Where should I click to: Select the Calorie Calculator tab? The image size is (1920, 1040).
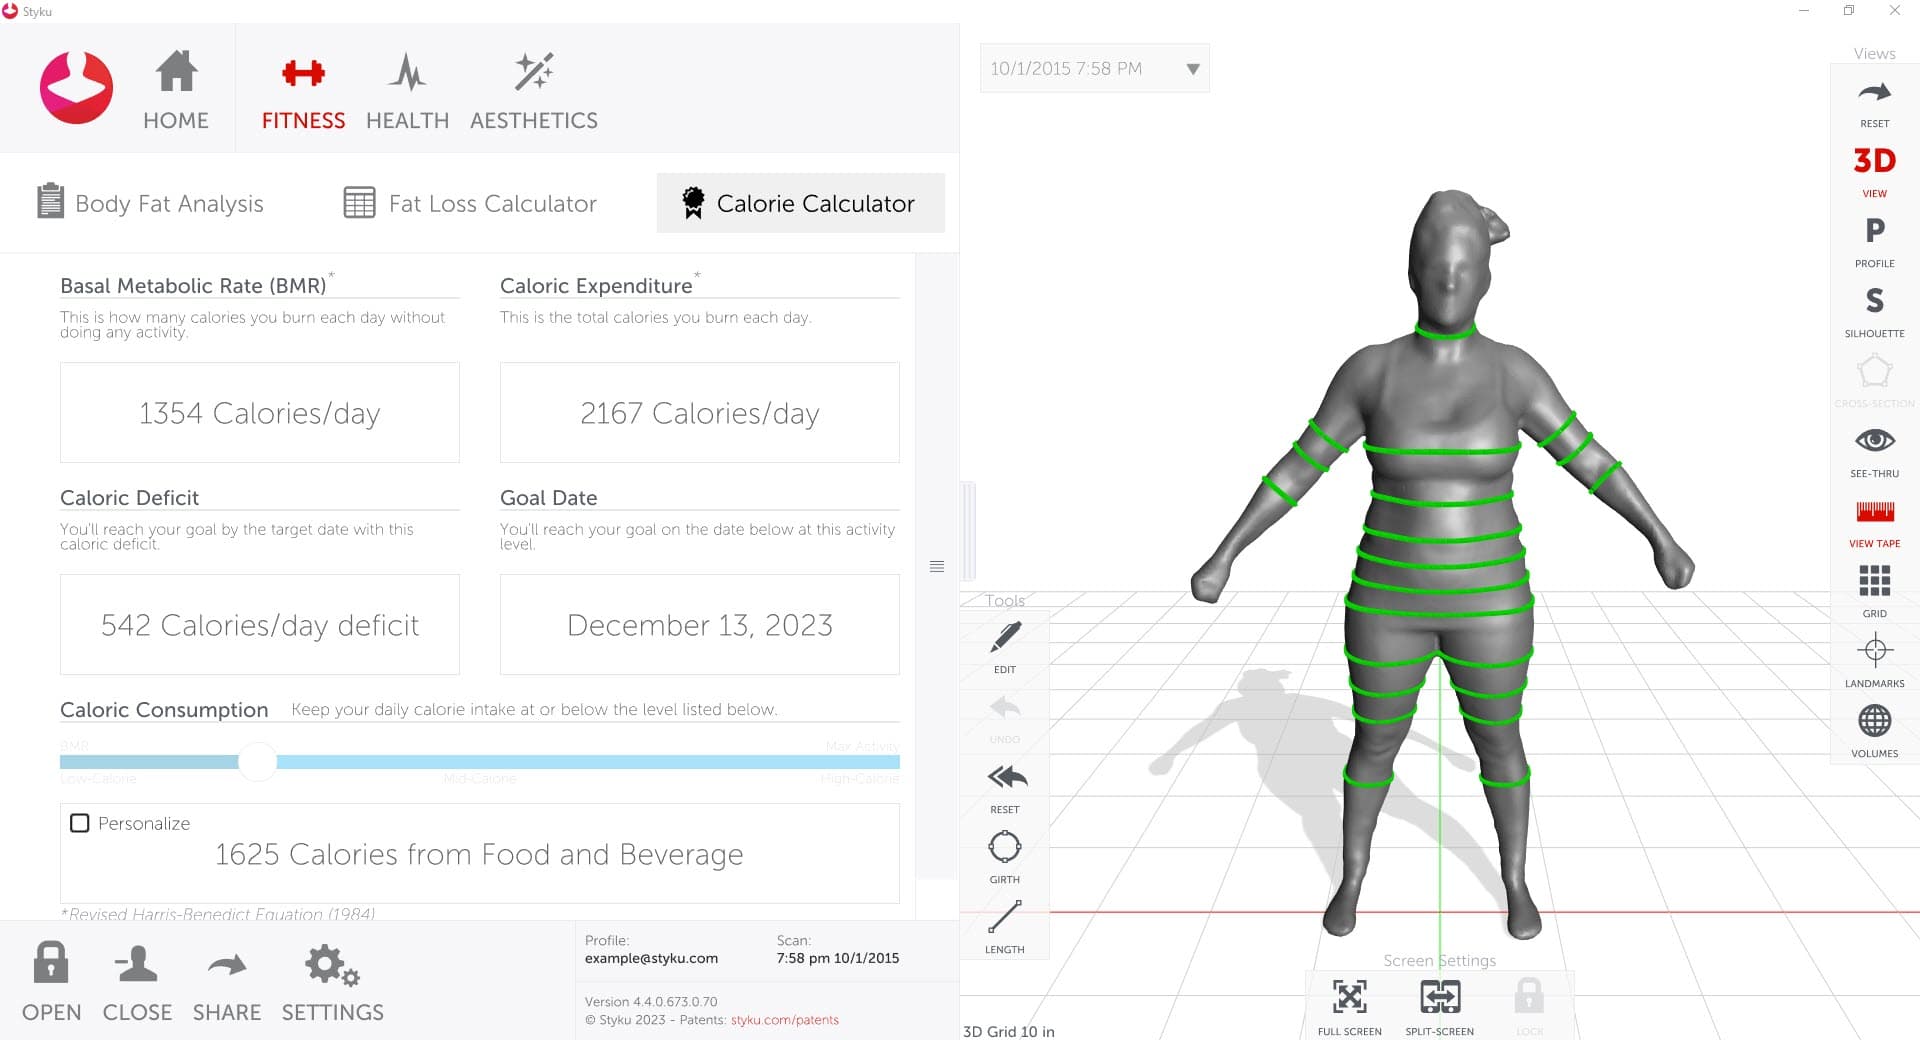[x=800, y=203]
